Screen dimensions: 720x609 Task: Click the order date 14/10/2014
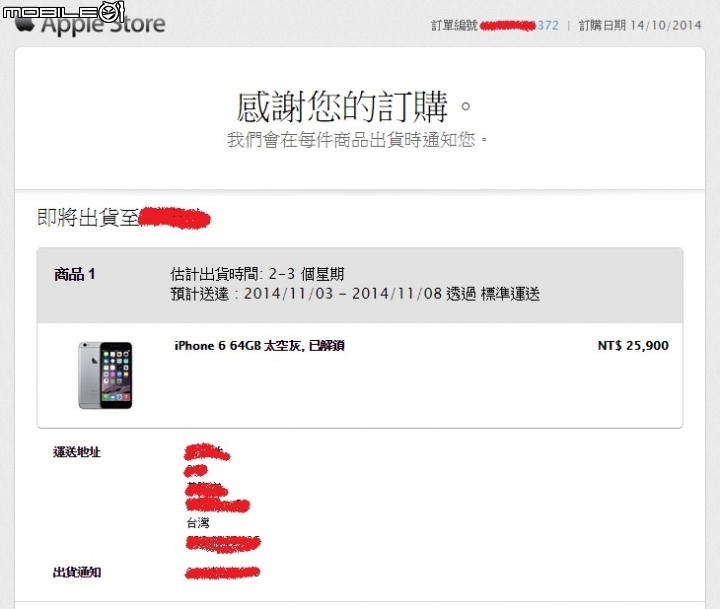pyautogui.click(x=666, y=25)
